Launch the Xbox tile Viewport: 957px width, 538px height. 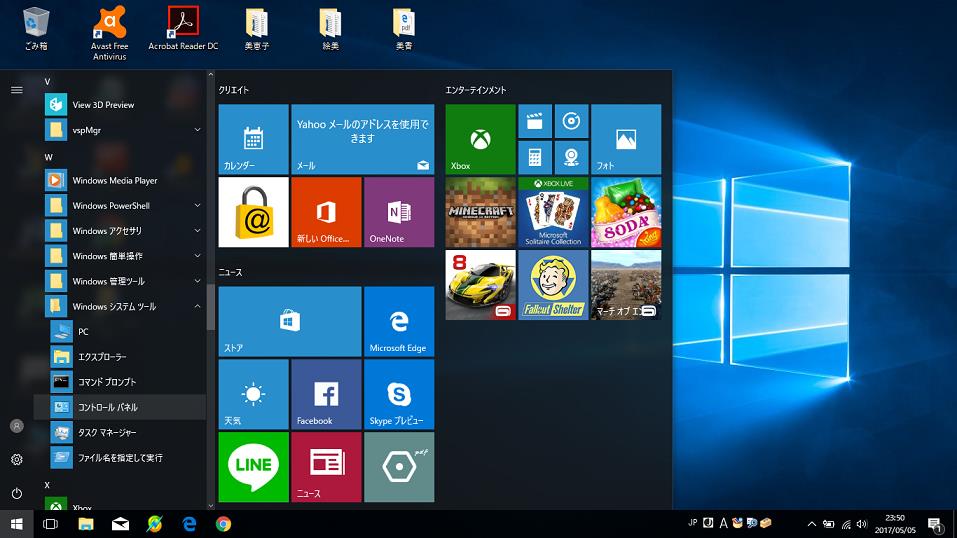[480, 139]
